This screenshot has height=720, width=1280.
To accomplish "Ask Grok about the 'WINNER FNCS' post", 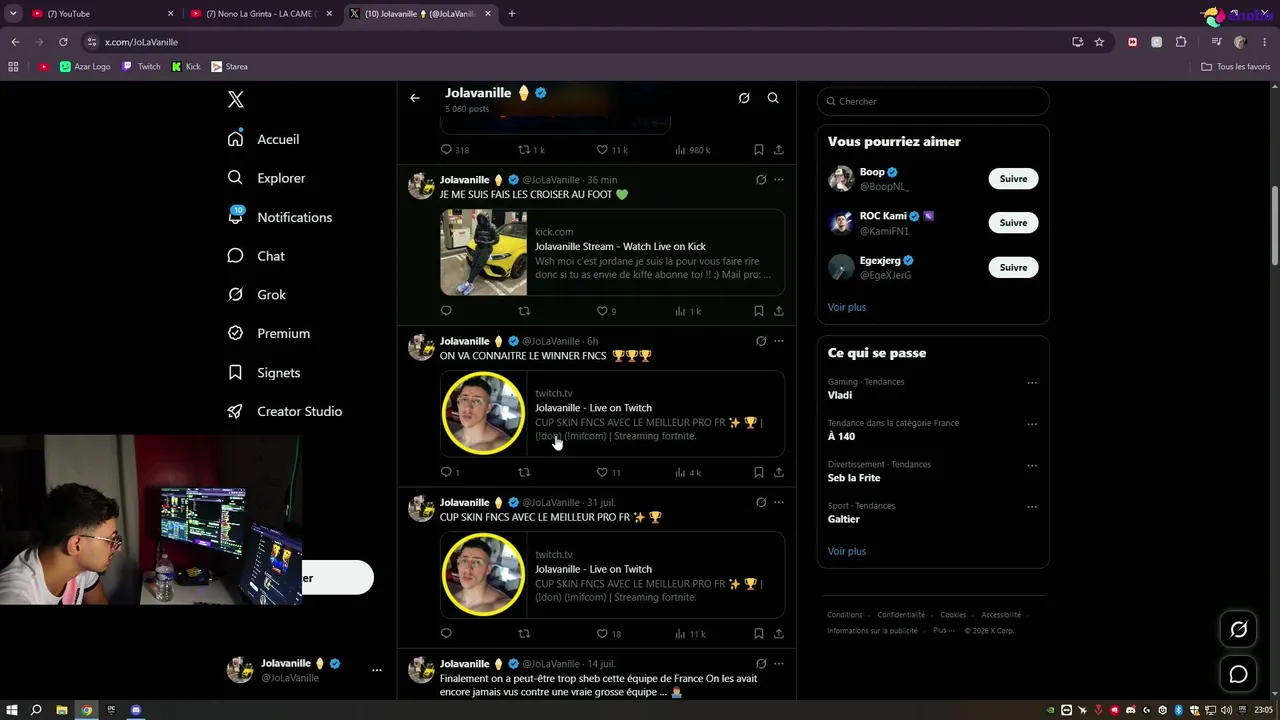I will pos(761,341).
